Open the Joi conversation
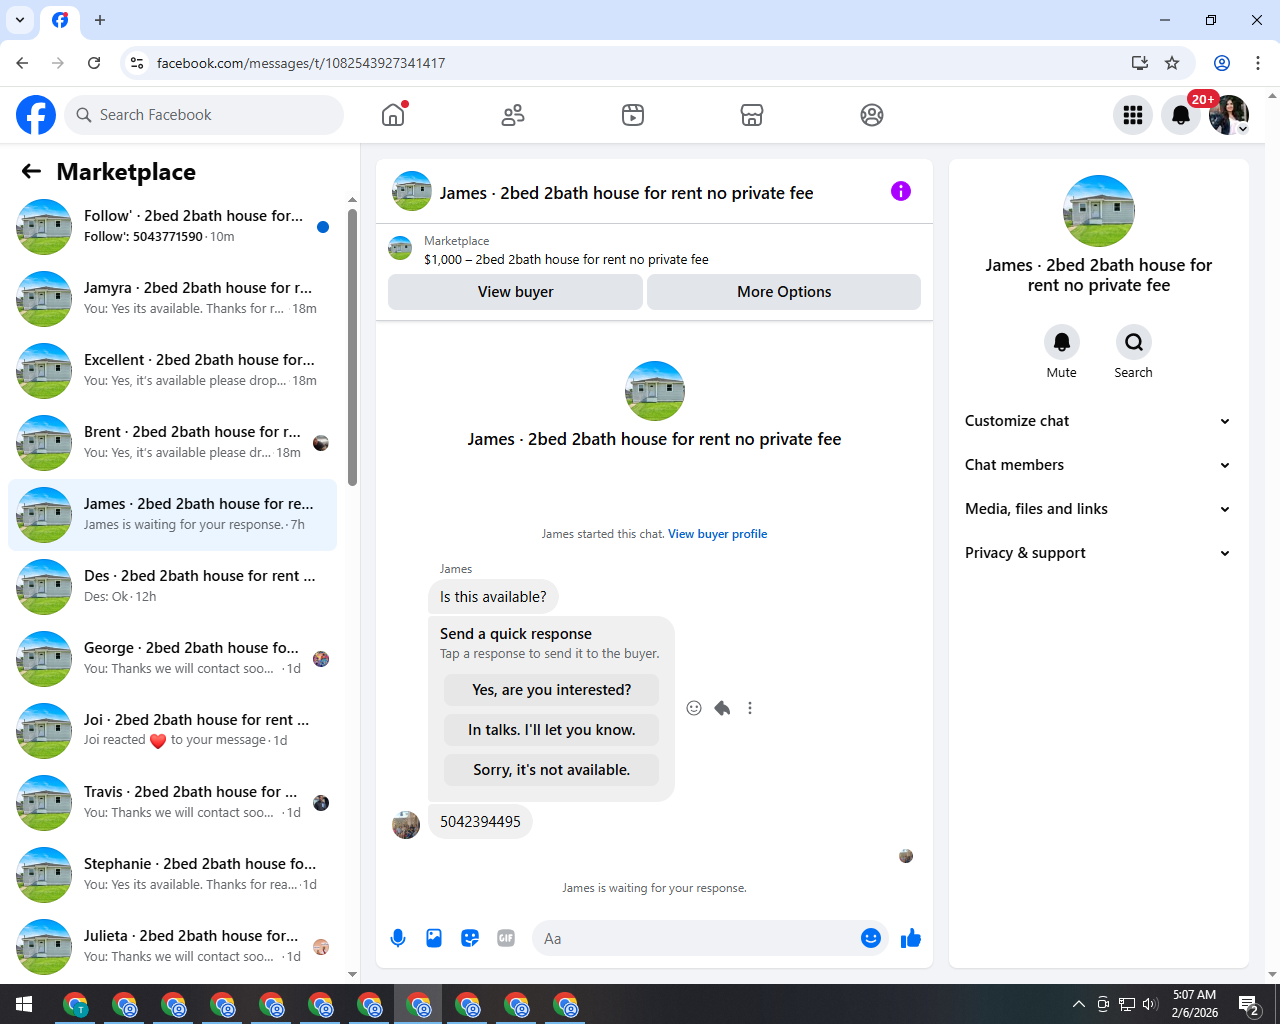Viewport: 1280px width, 1024px height. [x=172, y=731]
